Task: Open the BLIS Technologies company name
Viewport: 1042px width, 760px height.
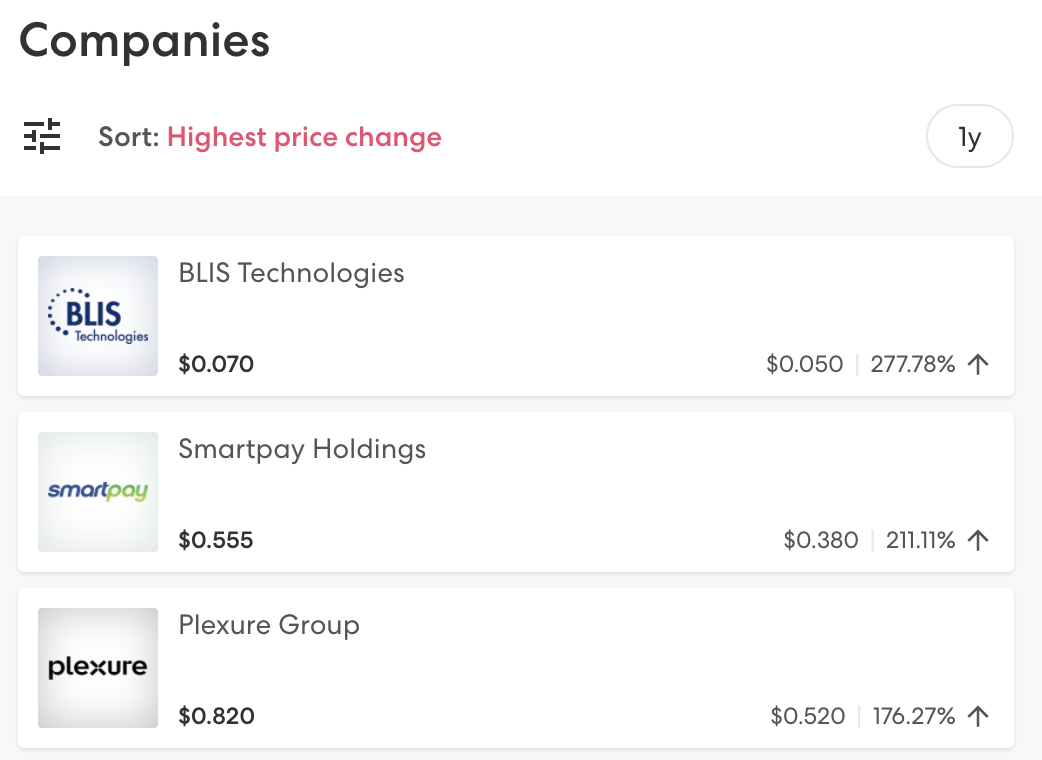Action: [x=291, y=273]
